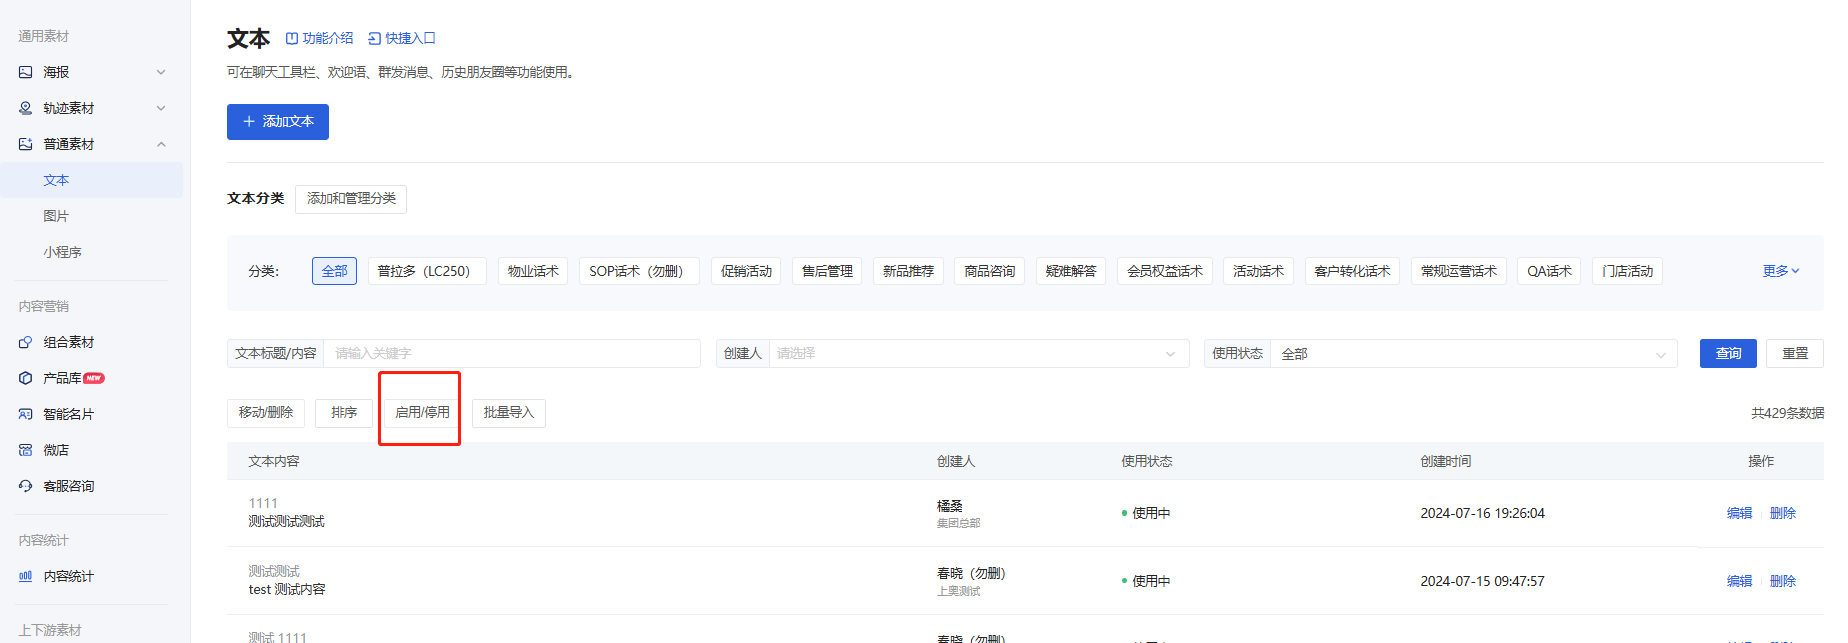Select the 促销活动 category
The height and width of the screenshot is (643, 1848).
746,271
